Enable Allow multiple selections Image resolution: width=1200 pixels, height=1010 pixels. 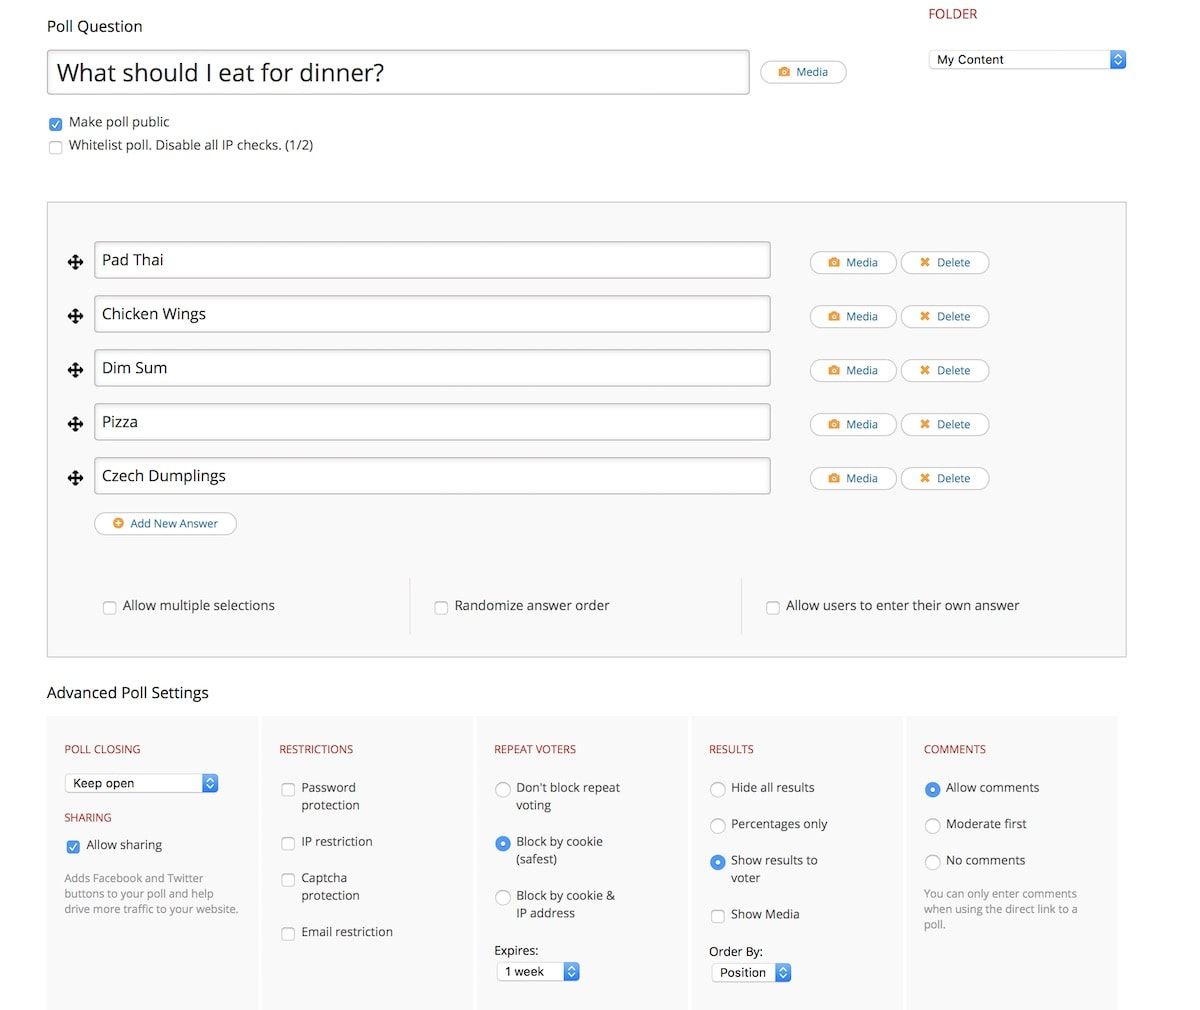(110, 607)
